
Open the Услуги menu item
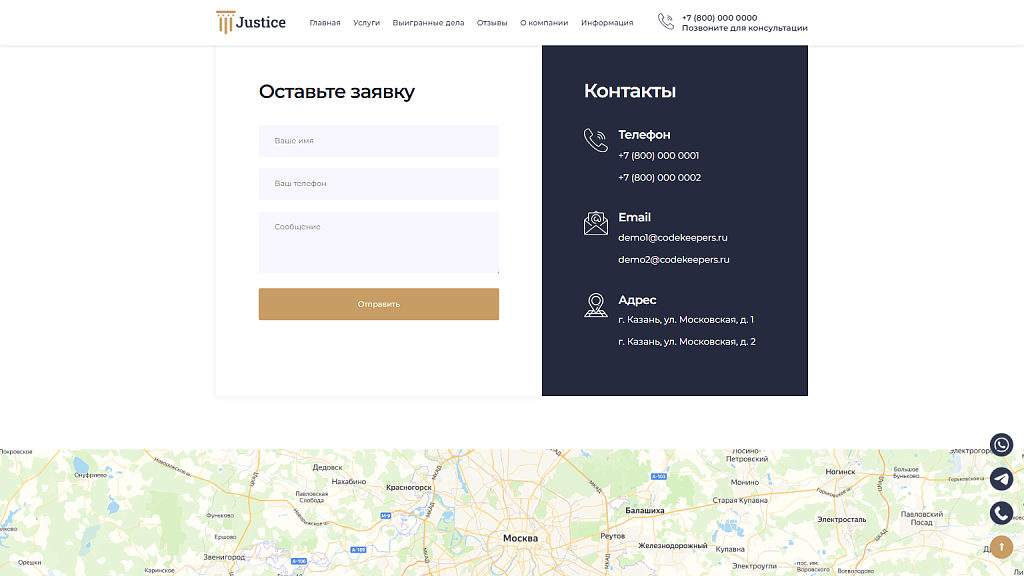(x=365, y=22)
